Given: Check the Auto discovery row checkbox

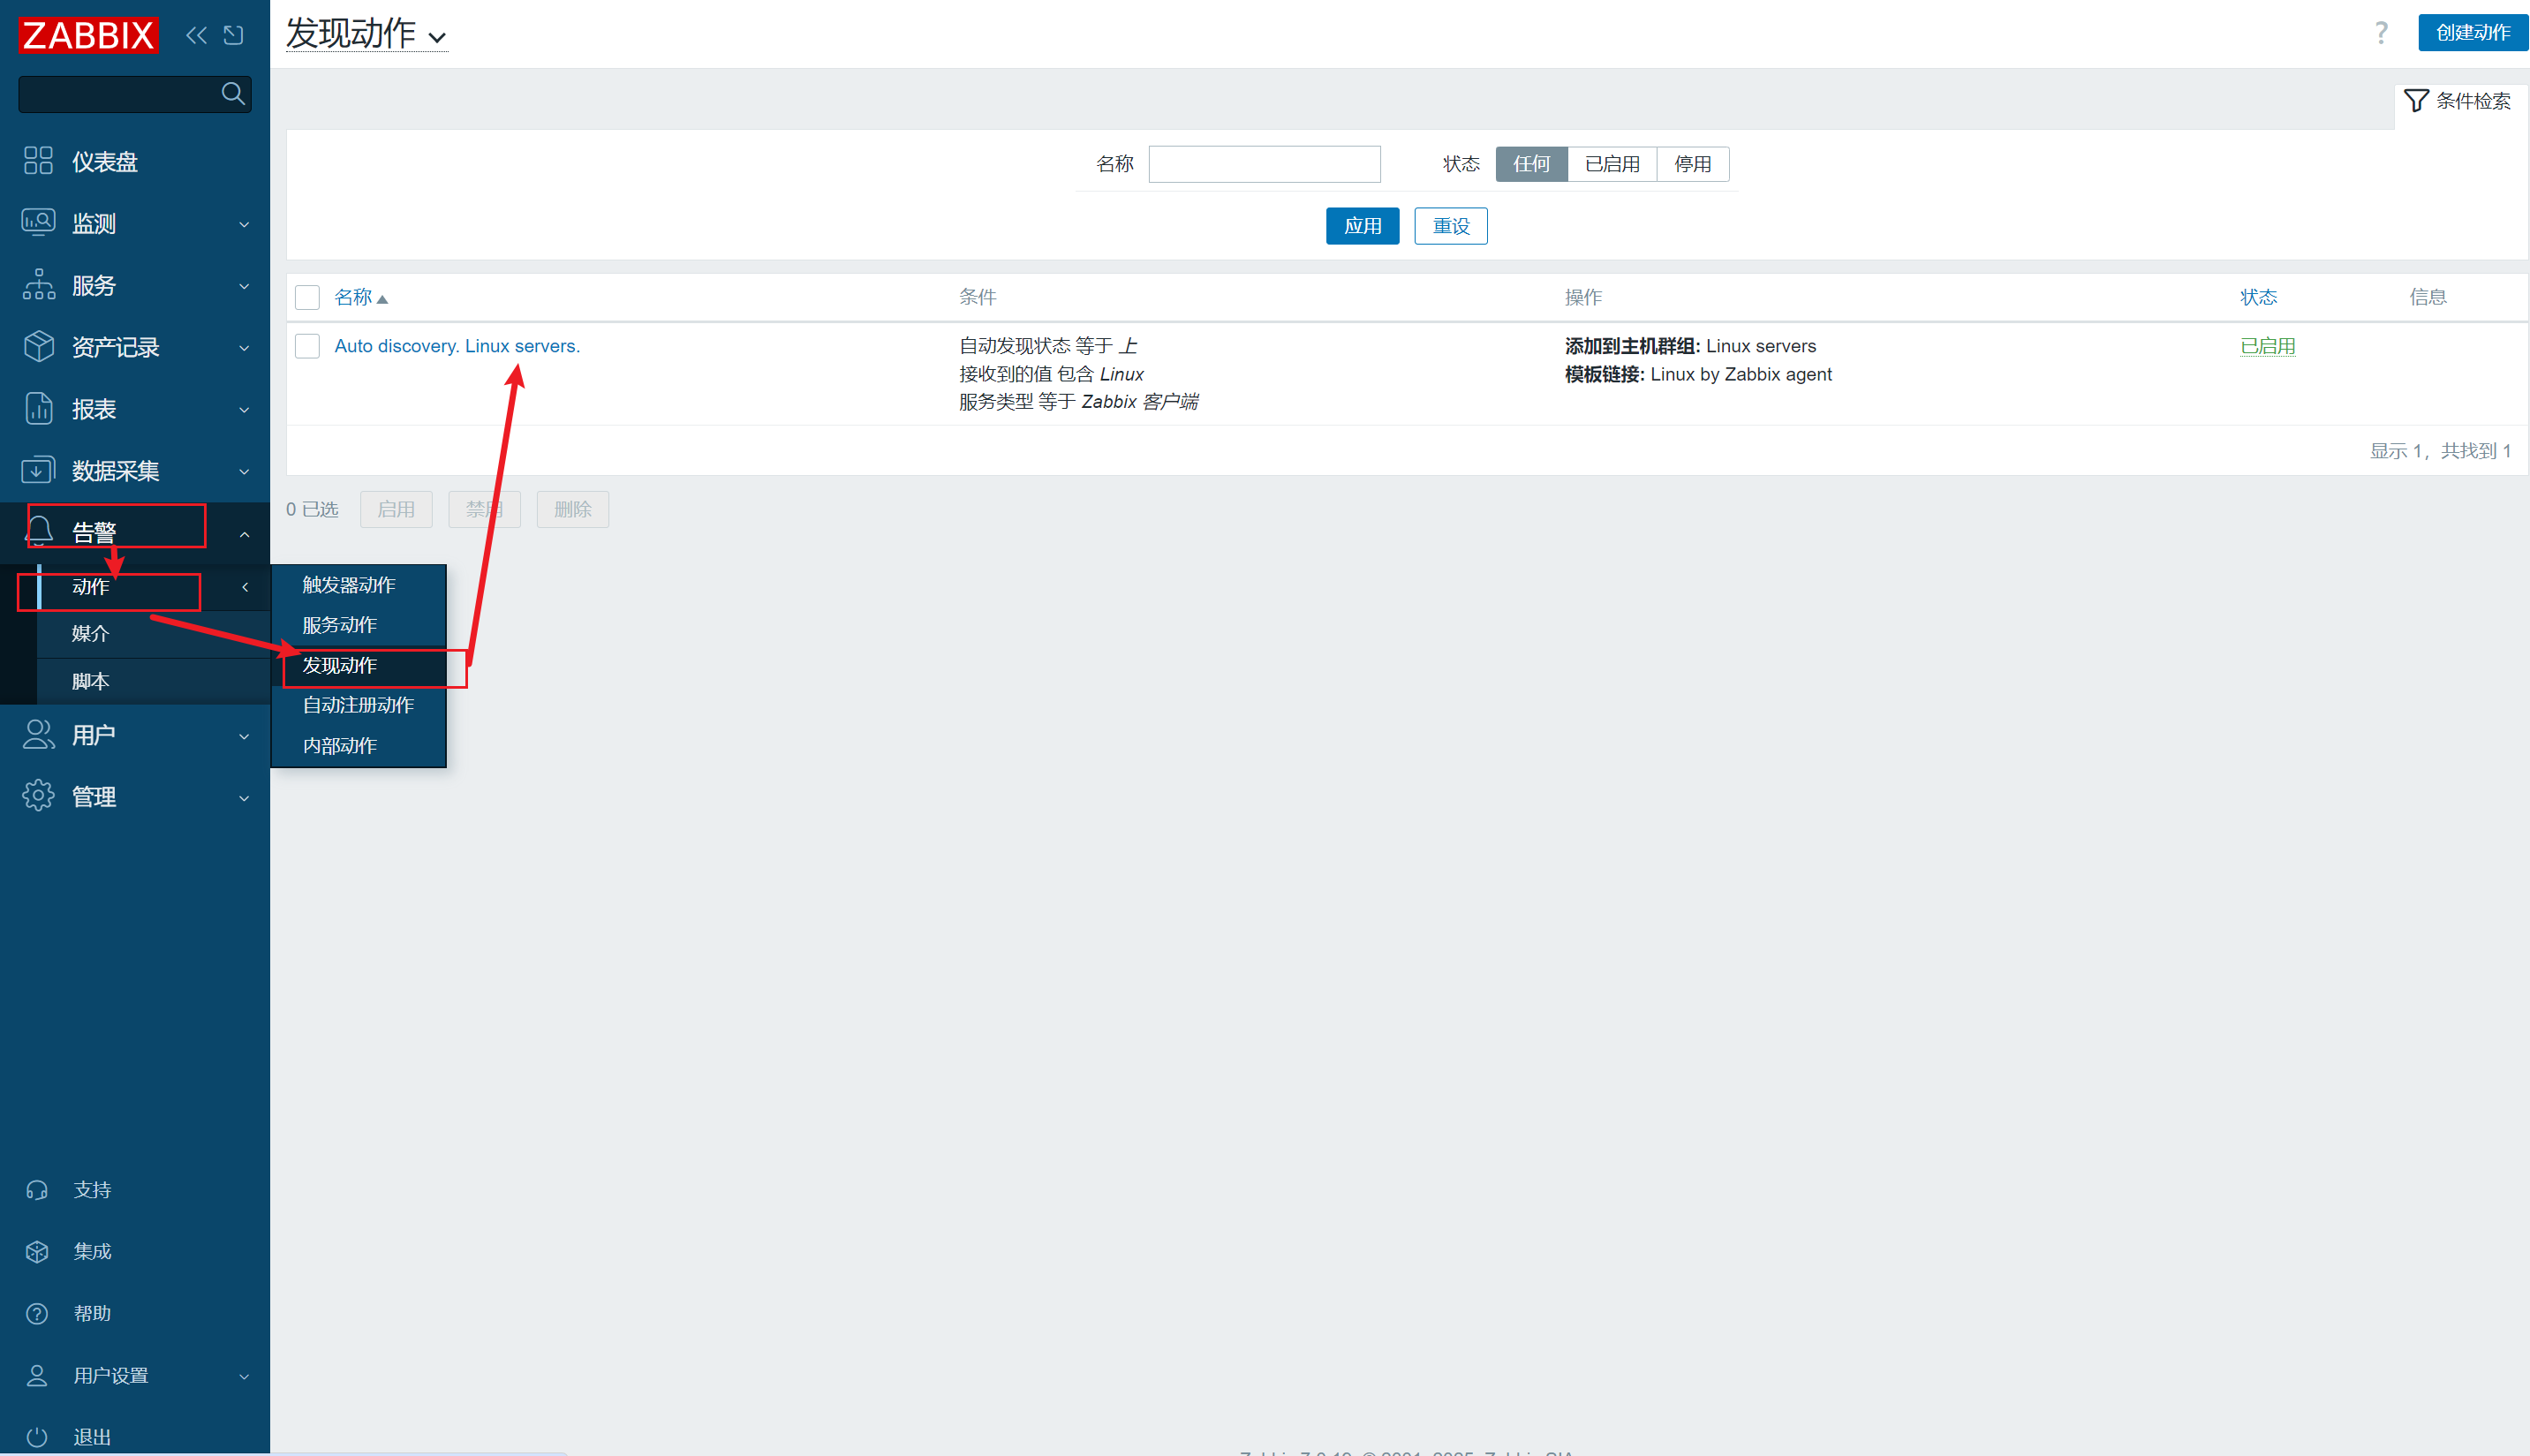Looking at the screenshot, I should click(307, 346).
